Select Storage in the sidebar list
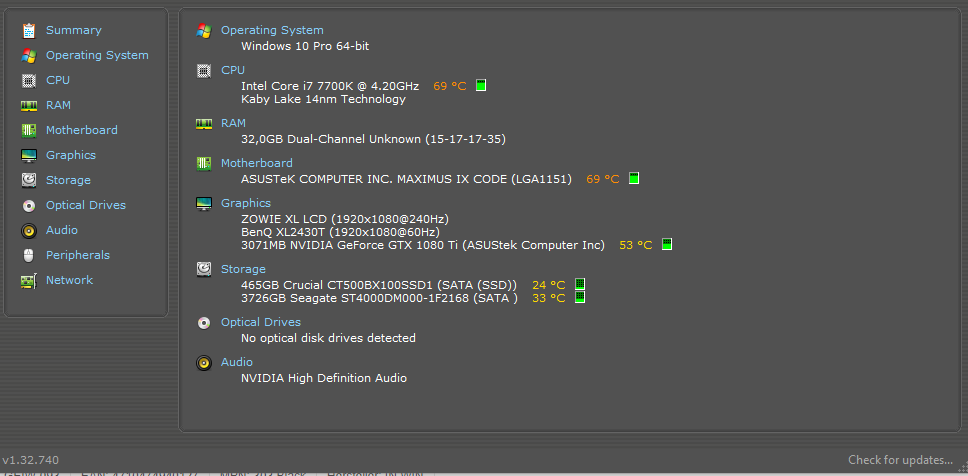 point(68,180)
